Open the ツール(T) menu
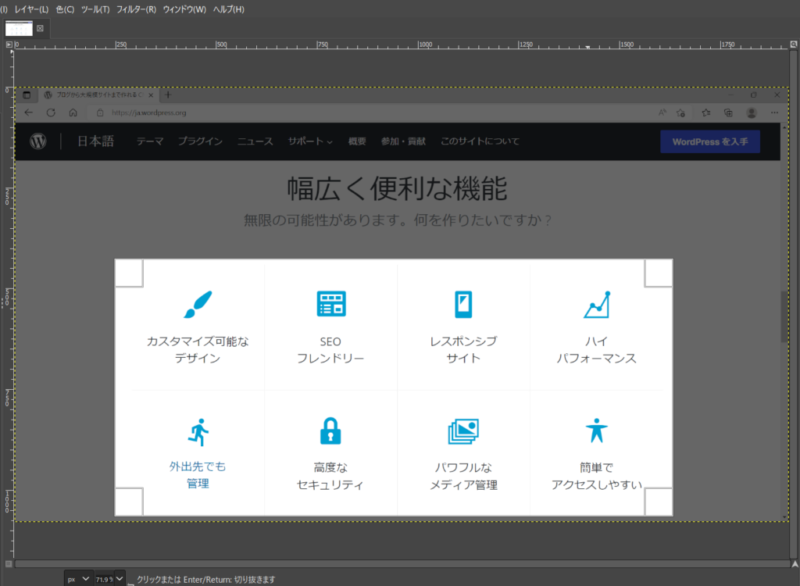This screenshot has height=586, width=800. (x=95, y=9)
